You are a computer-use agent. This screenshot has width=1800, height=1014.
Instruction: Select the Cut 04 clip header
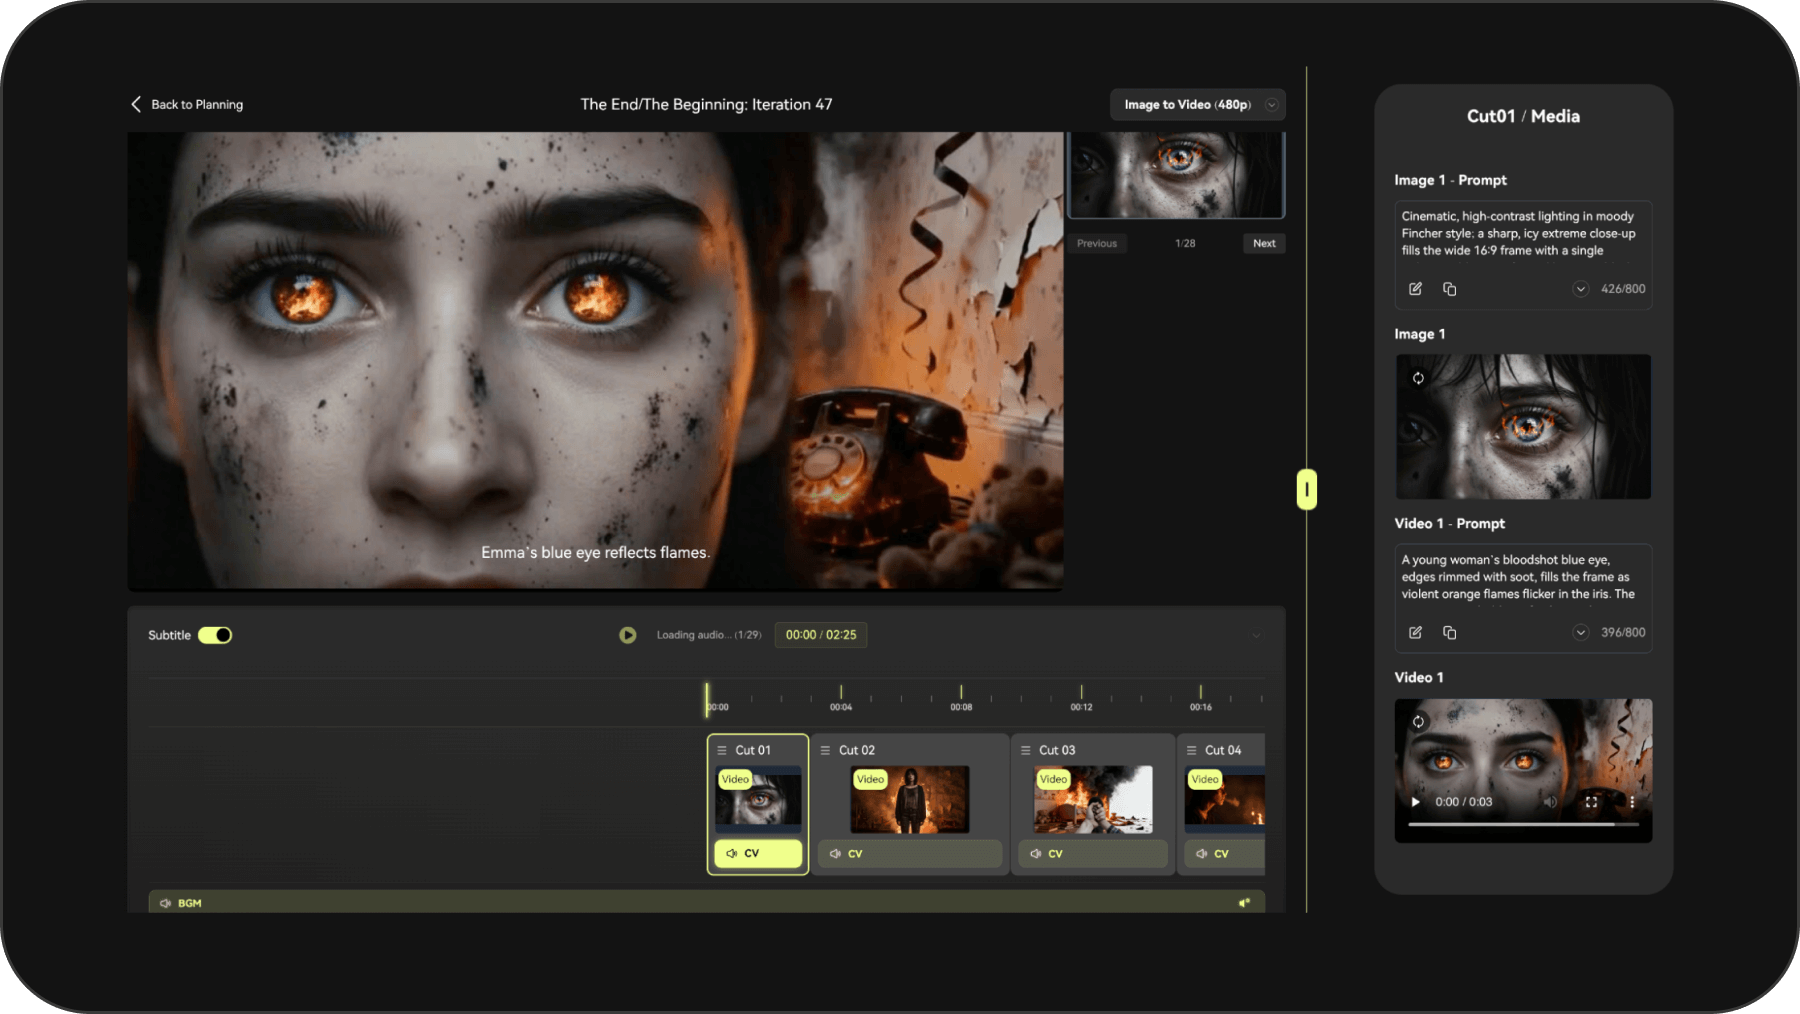click(1220, 749)
